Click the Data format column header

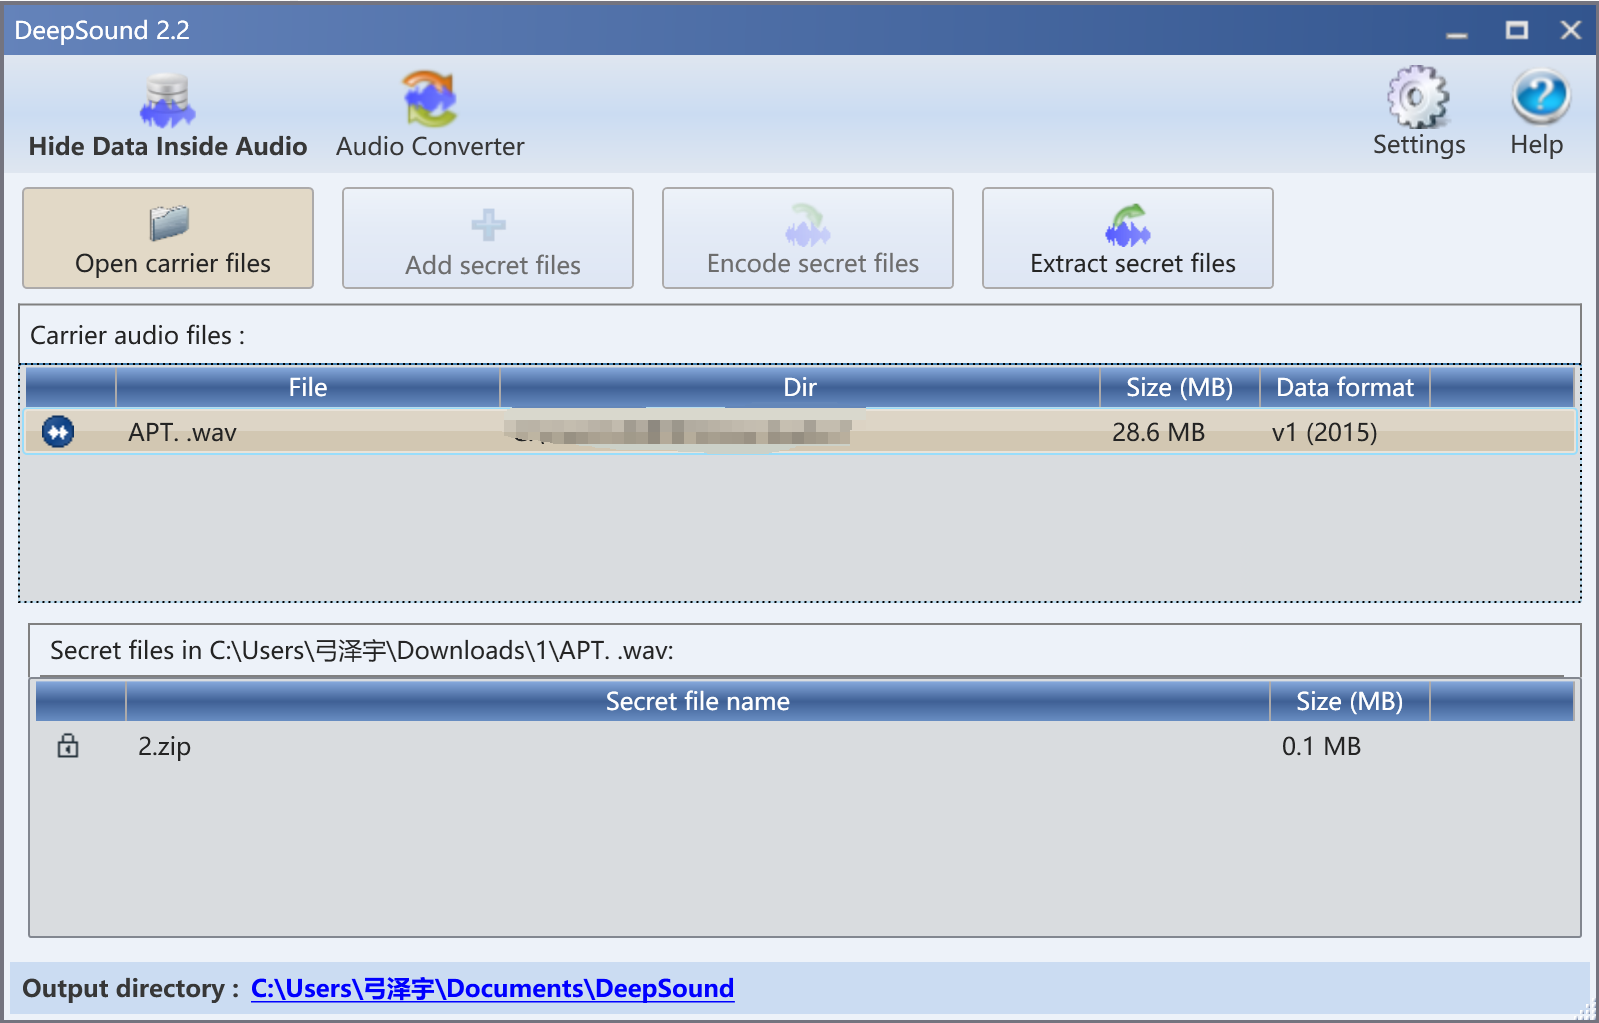coord(1345,387)
